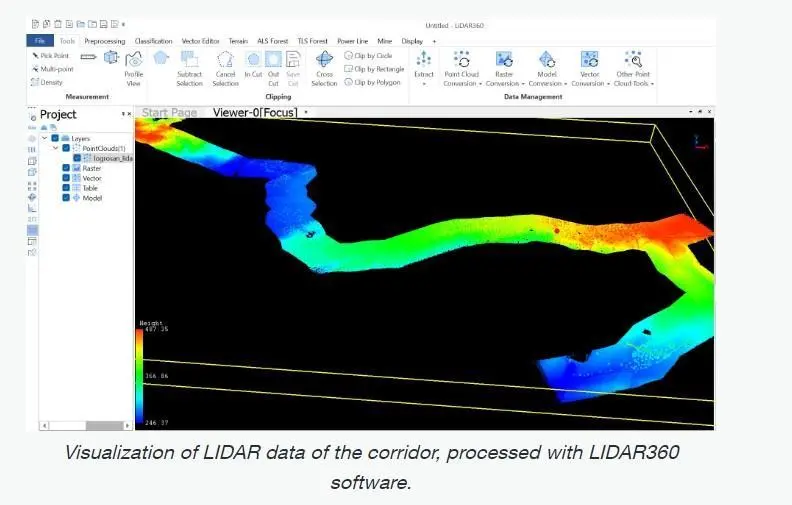The image size is (792, 505).
Task: Click the highlighted blue icon in left sidebar
Action: point(32,230)
